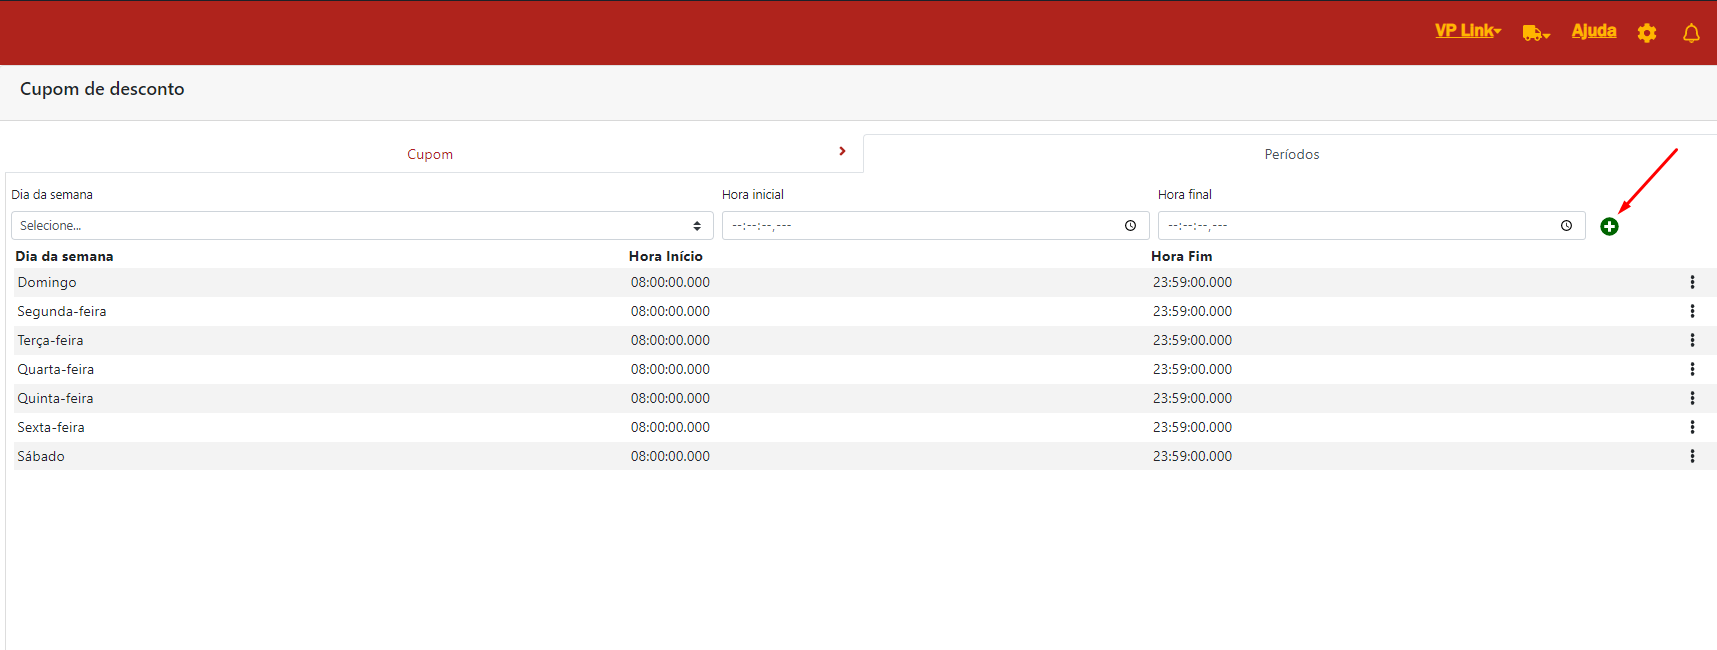Open the notifications bell icon
The height and width of the screenshot is (650, 1717).
click(x=1691, y=33)
